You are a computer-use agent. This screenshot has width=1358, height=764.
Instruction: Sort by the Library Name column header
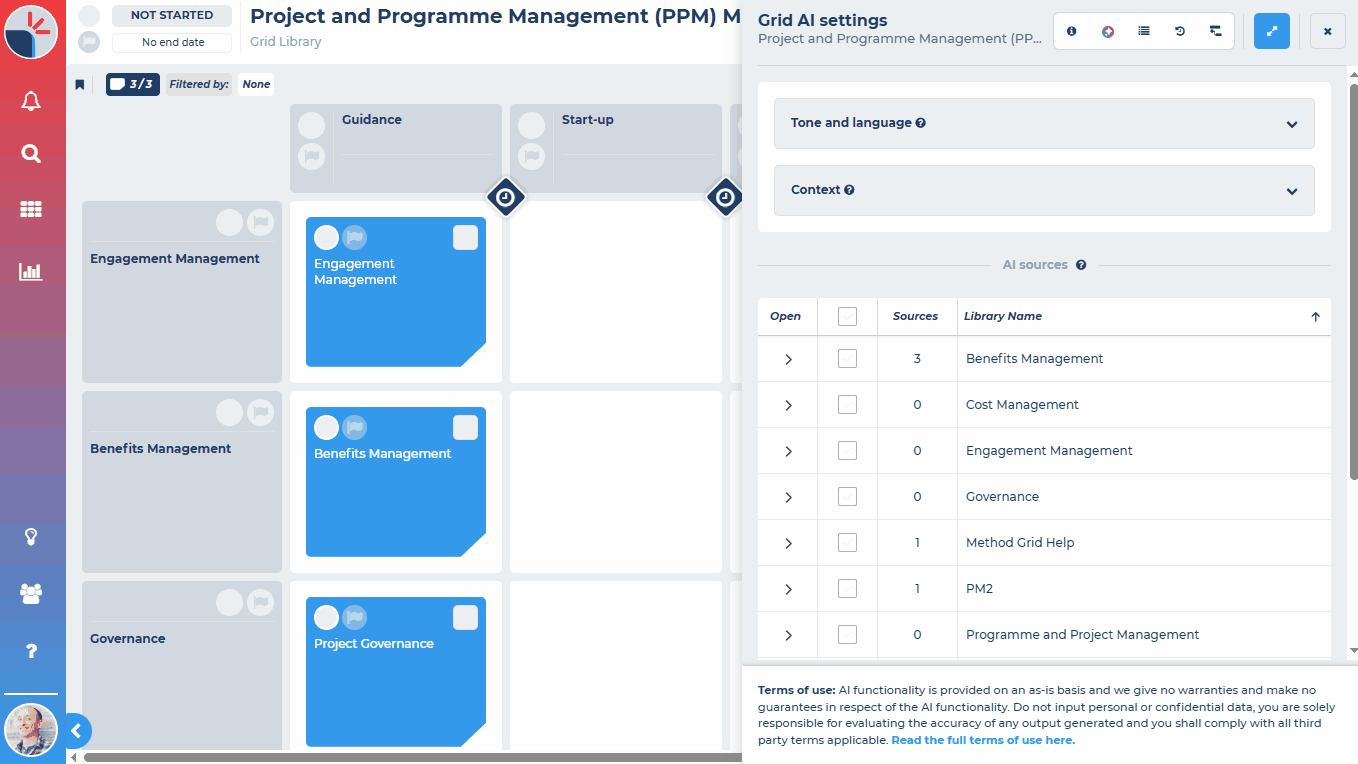[1003, 316]
